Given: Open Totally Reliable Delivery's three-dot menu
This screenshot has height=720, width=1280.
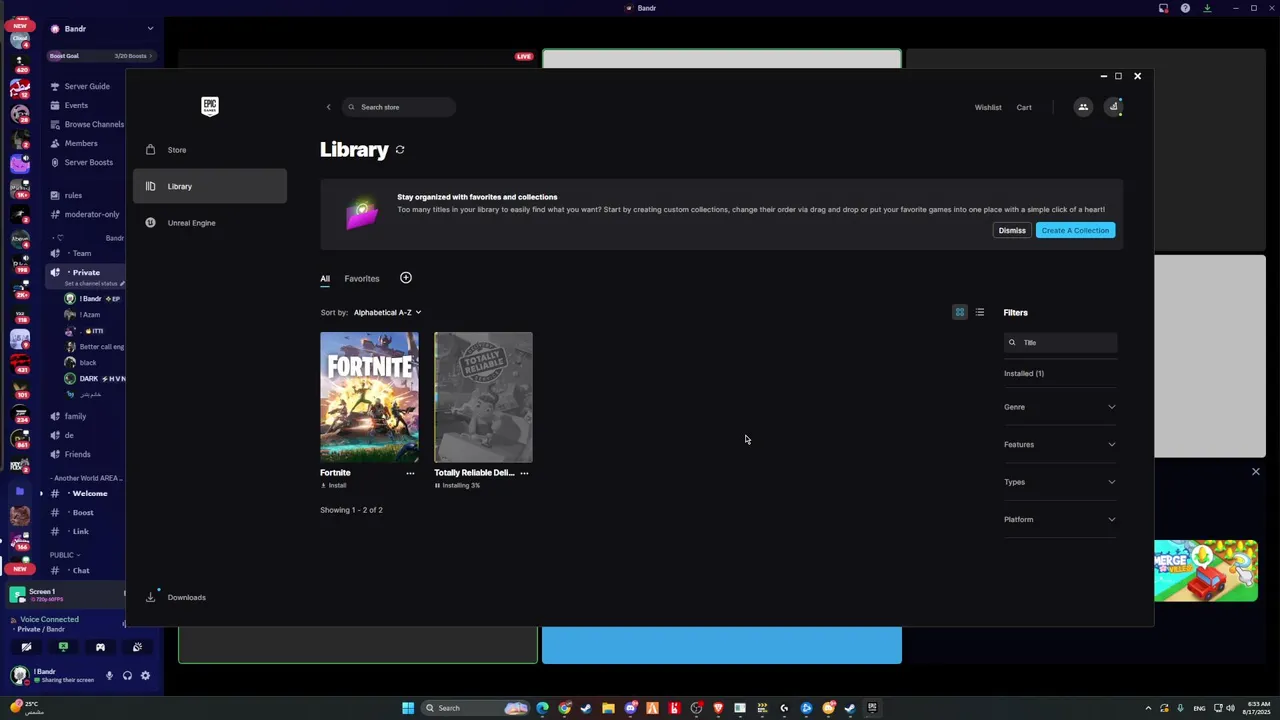Looking at the screenshot, I should click(x=524, y=473).
